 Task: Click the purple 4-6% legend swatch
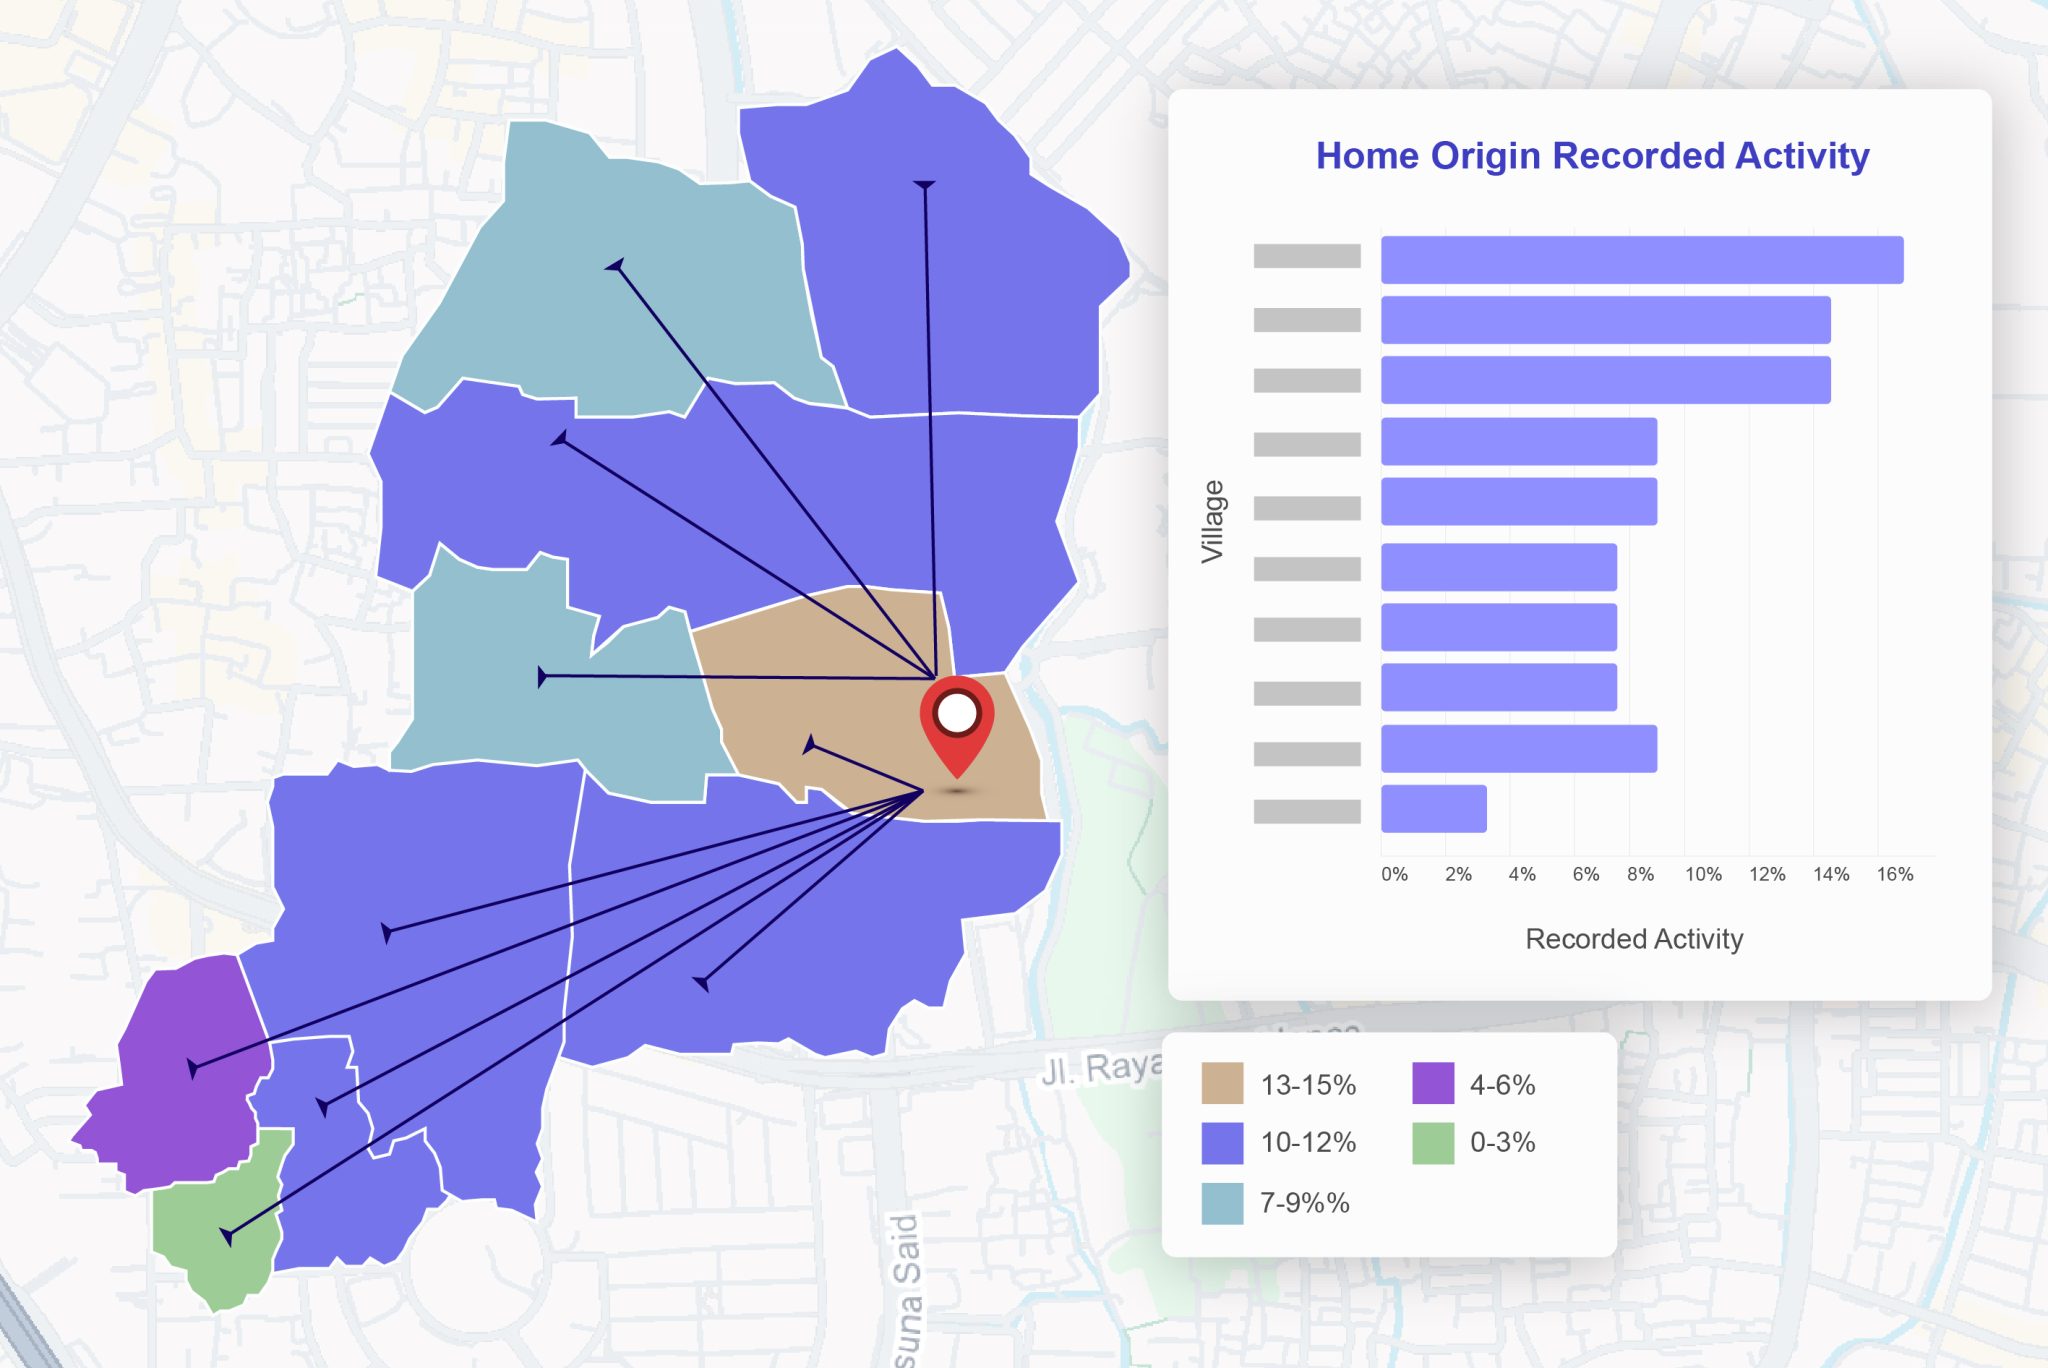click(x=1433, y=1084)
